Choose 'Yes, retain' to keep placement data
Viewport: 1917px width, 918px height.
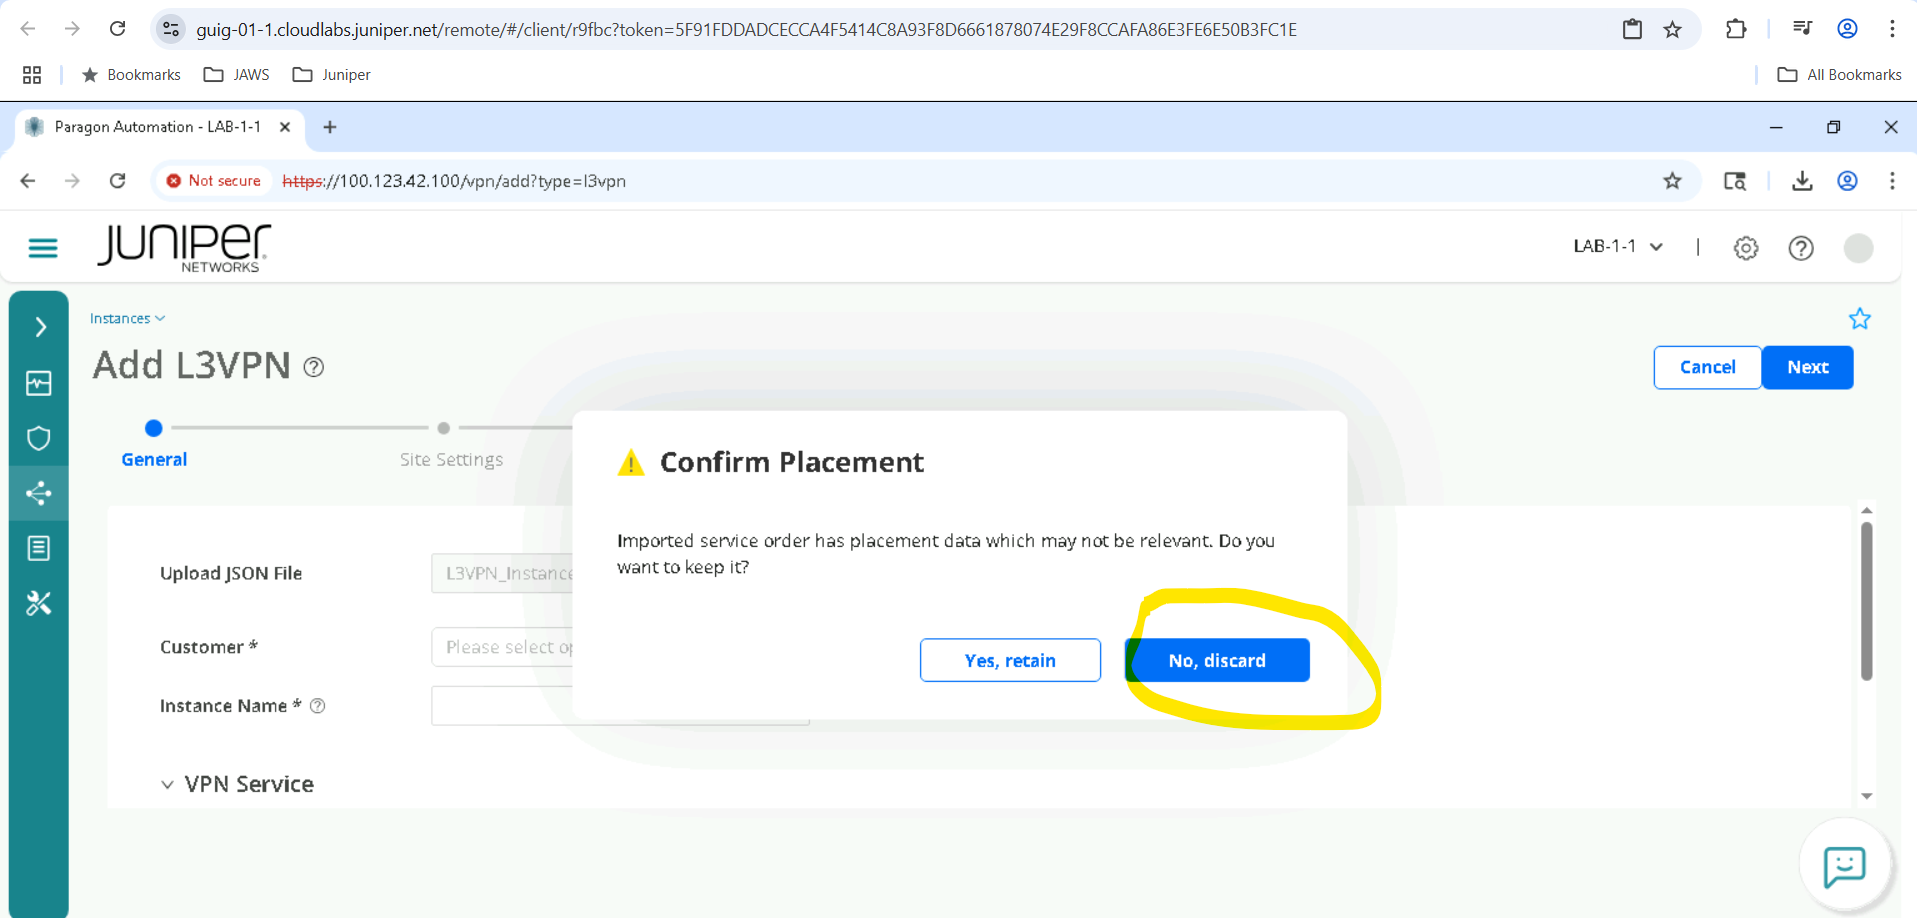(x=1010, y=660)
